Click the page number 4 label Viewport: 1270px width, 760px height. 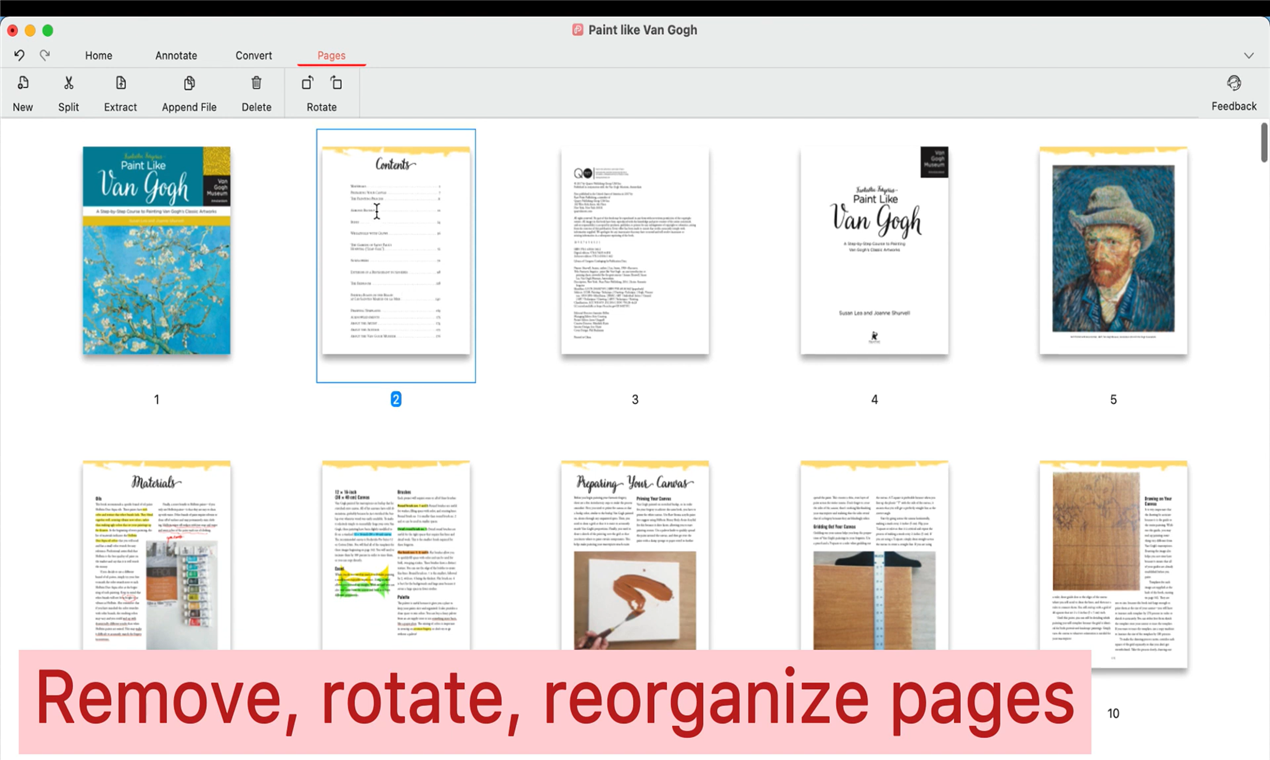874,399
